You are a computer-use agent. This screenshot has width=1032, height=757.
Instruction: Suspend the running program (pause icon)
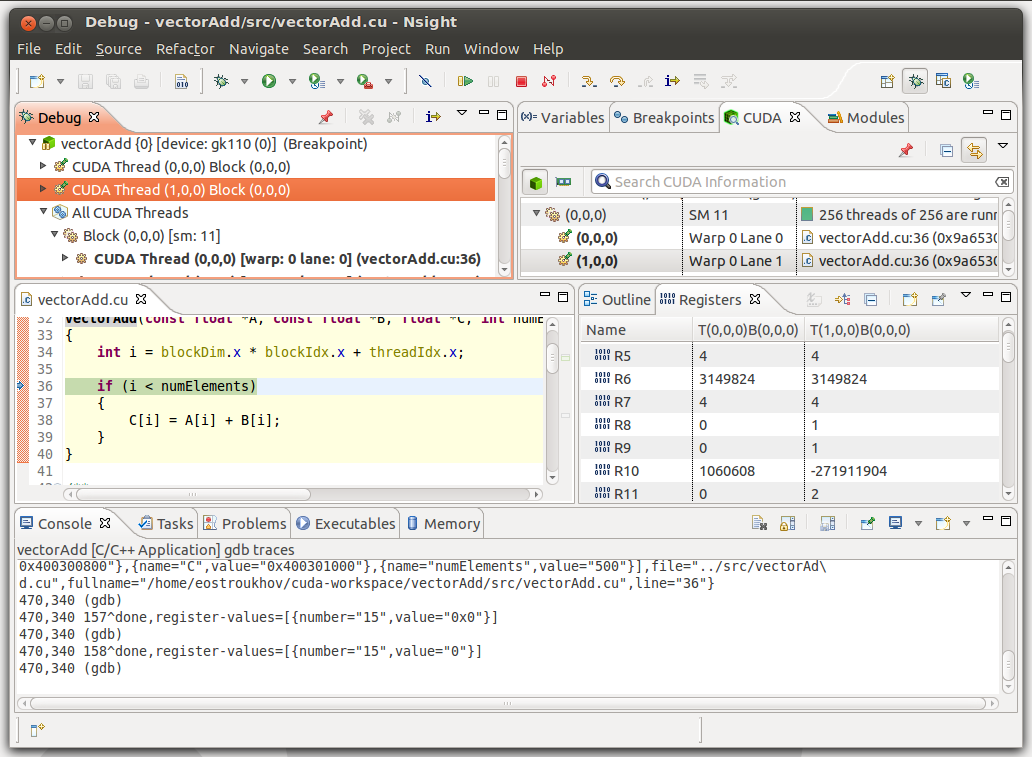click(x=493, y=81)
